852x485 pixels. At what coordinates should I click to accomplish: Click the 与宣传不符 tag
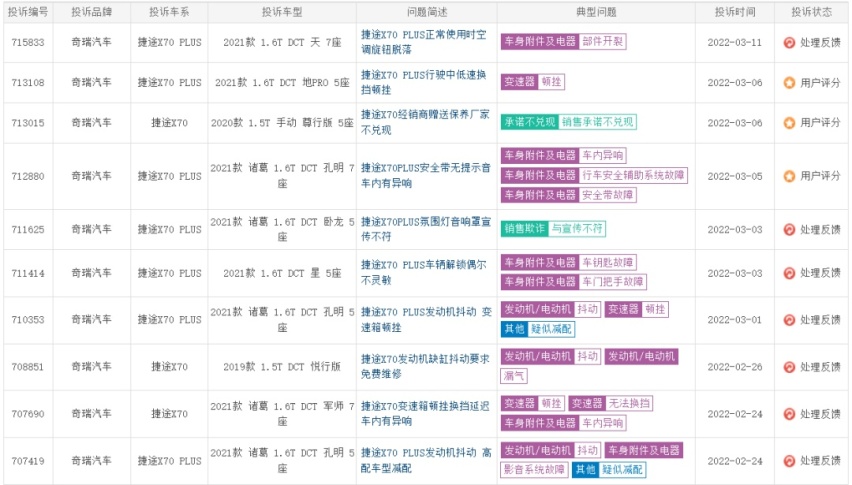[x=577, y=229]
